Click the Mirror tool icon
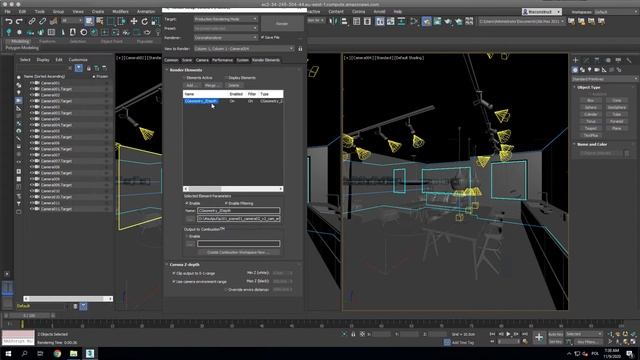 pos(333,21)
